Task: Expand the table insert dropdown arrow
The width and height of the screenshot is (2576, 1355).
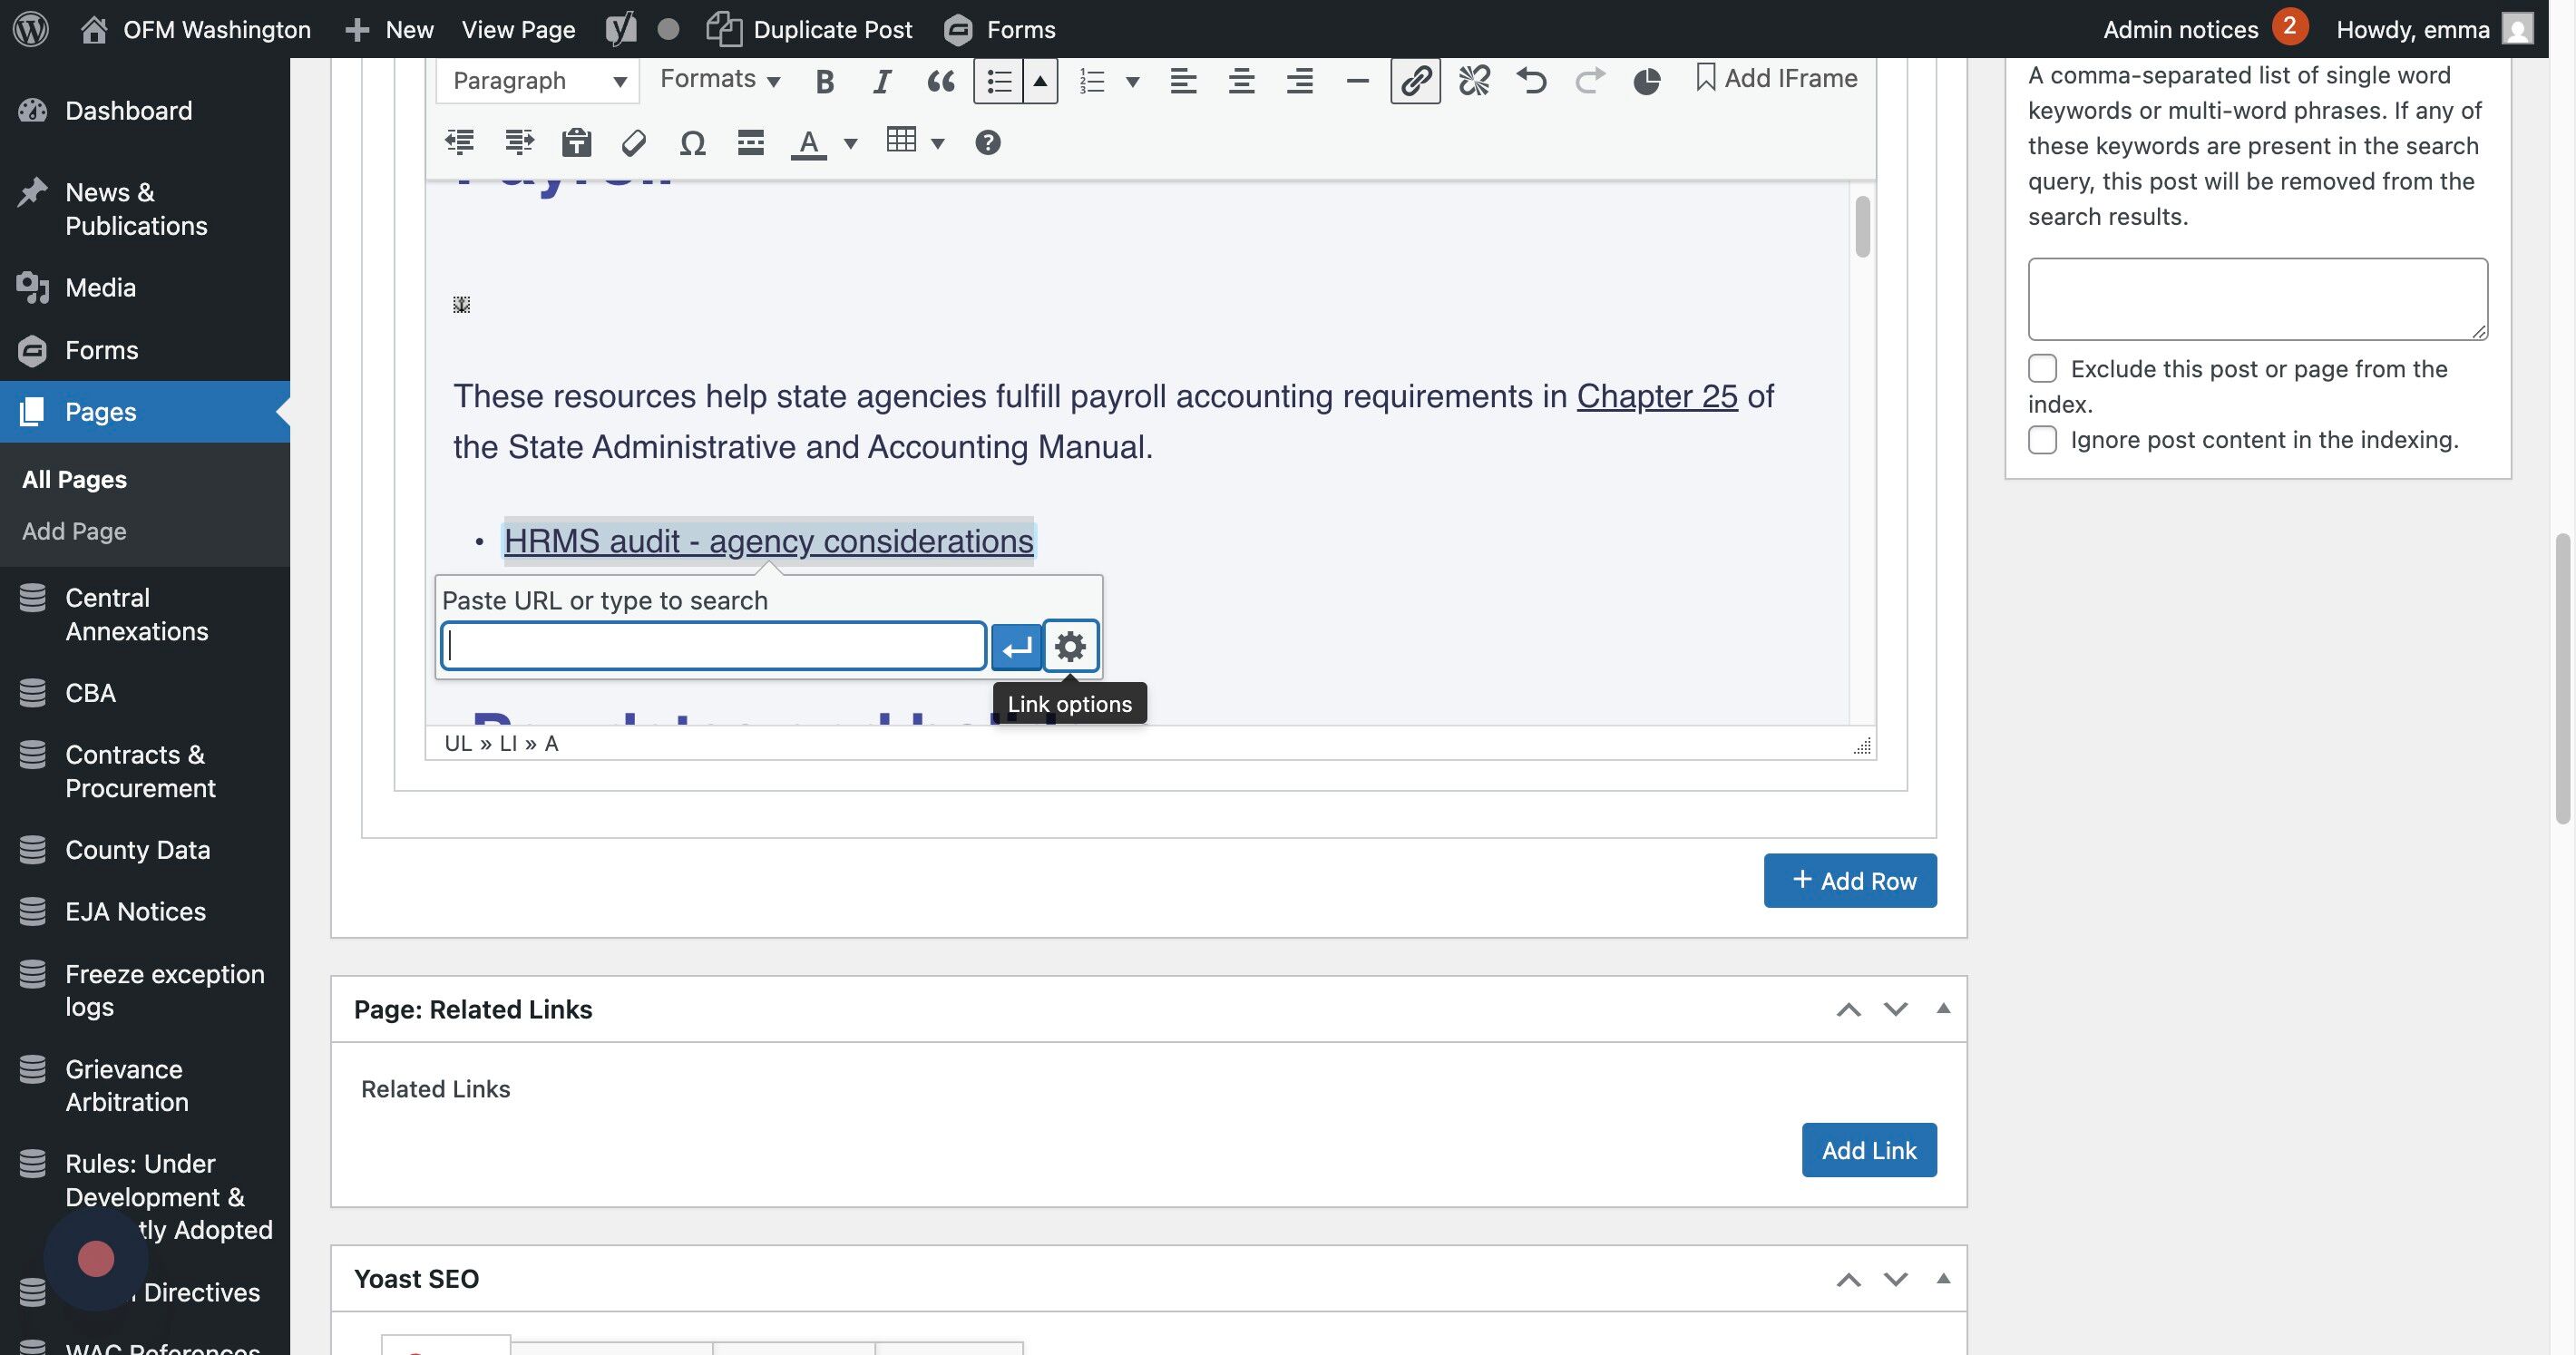Action: coord(938,143)
